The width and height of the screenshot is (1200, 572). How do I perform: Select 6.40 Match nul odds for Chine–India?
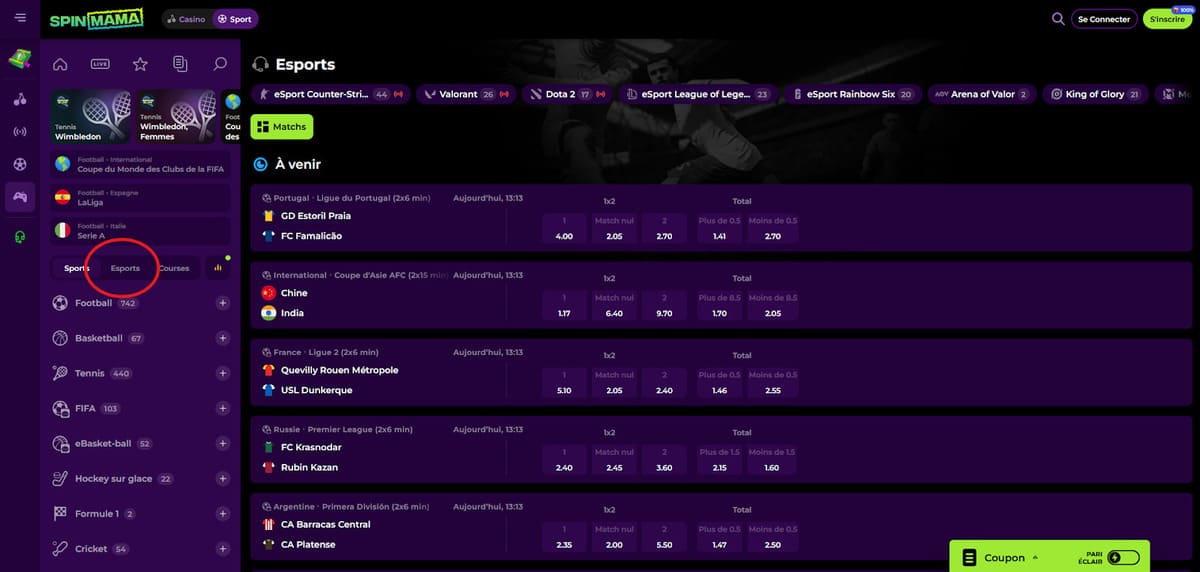pos(614,306)
